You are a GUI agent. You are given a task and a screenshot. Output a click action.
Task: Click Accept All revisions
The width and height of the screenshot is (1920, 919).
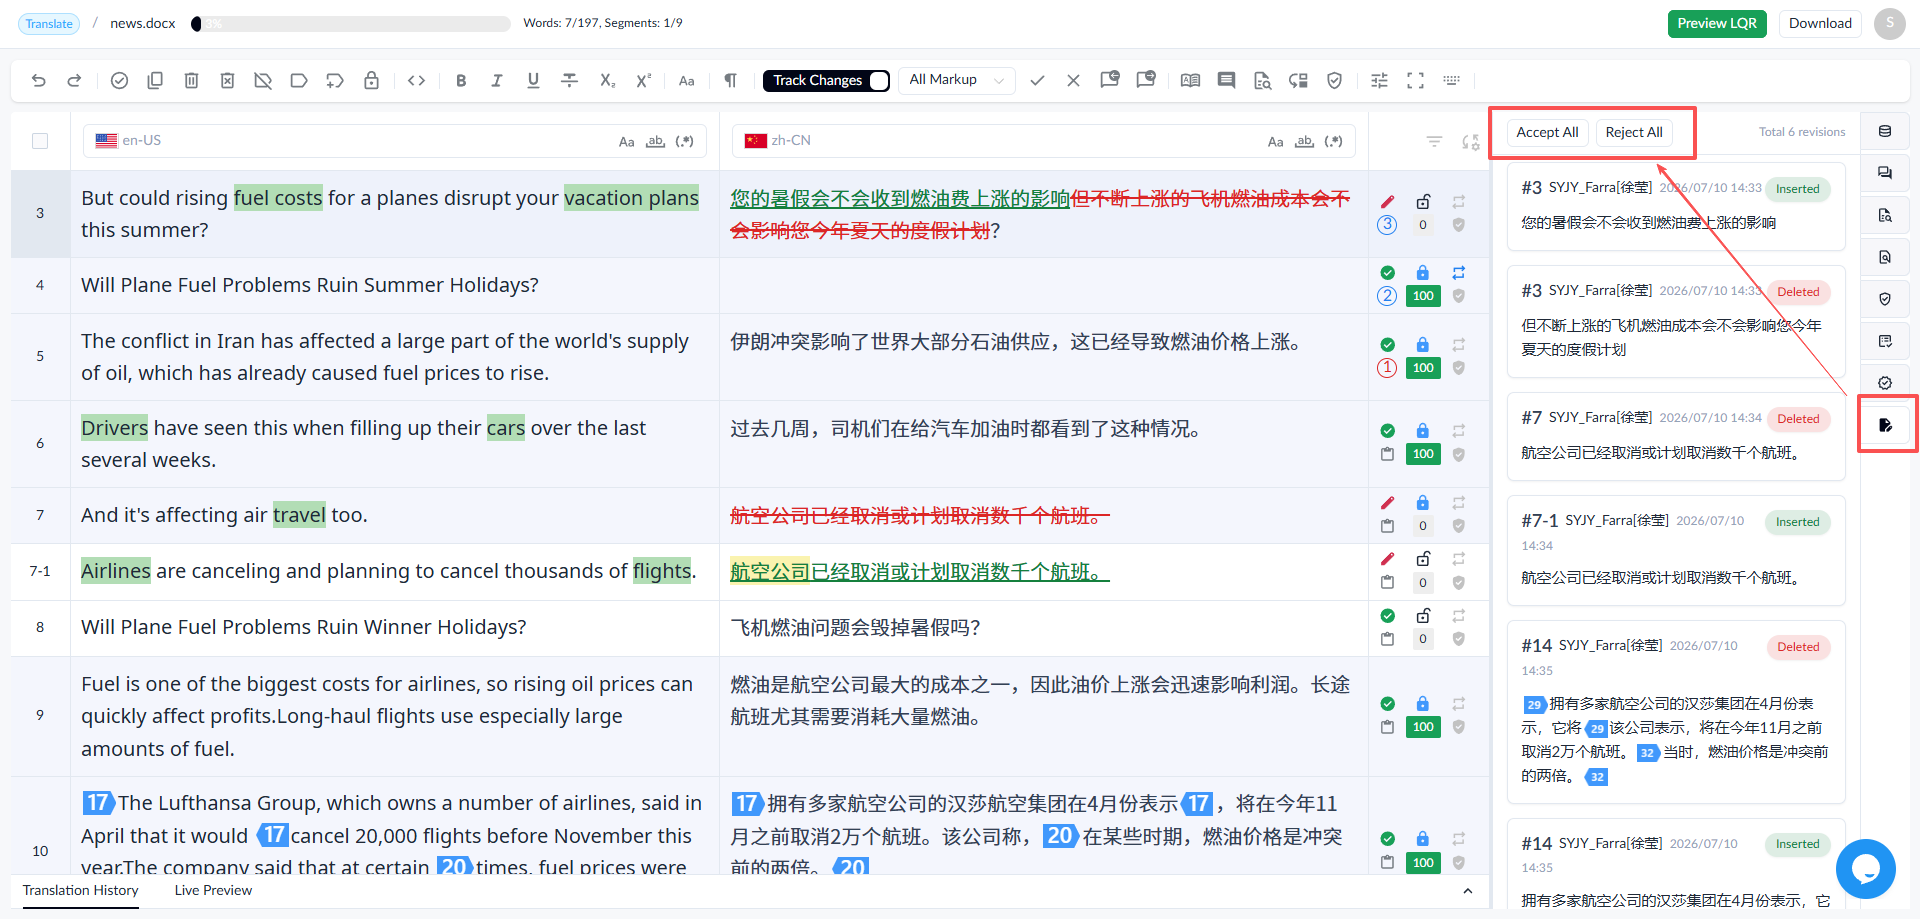tap(1547, 132)
